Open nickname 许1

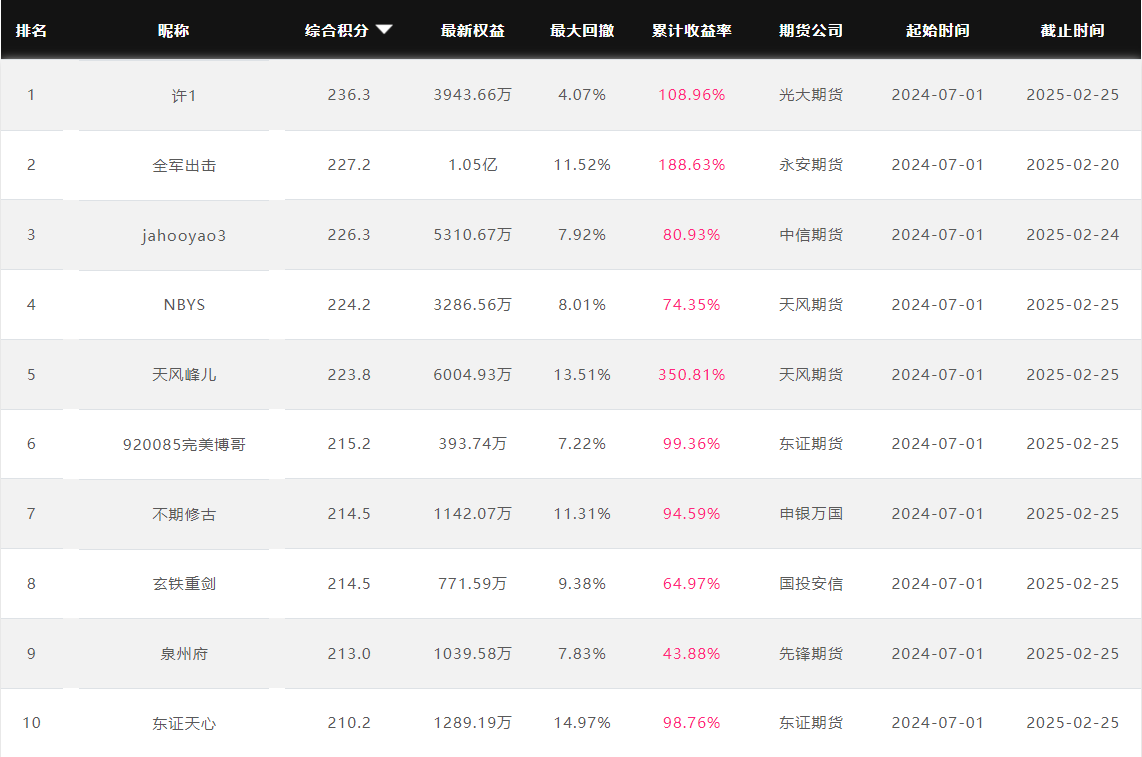click(x=184, y=95)
